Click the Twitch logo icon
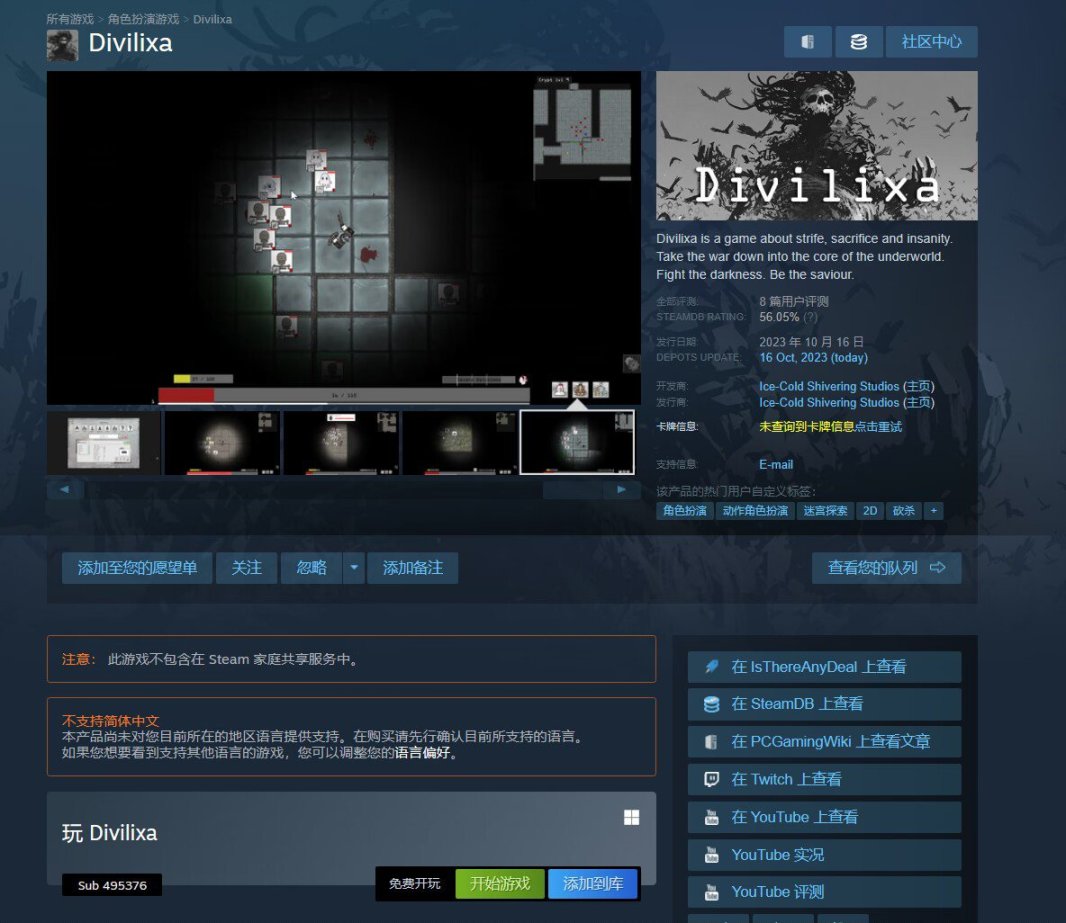Viewport: 1066px width, 923px height. 711,780
